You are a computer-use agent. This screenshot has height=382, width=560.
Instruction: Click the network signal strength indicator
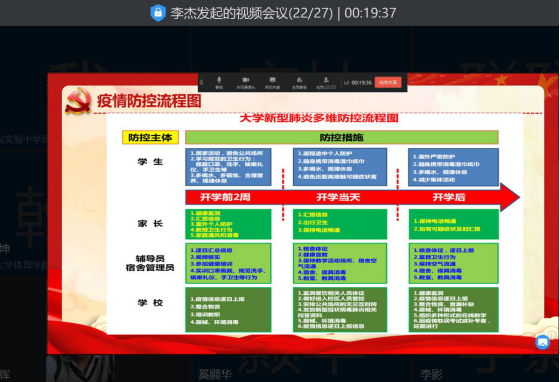pos(346,83)
